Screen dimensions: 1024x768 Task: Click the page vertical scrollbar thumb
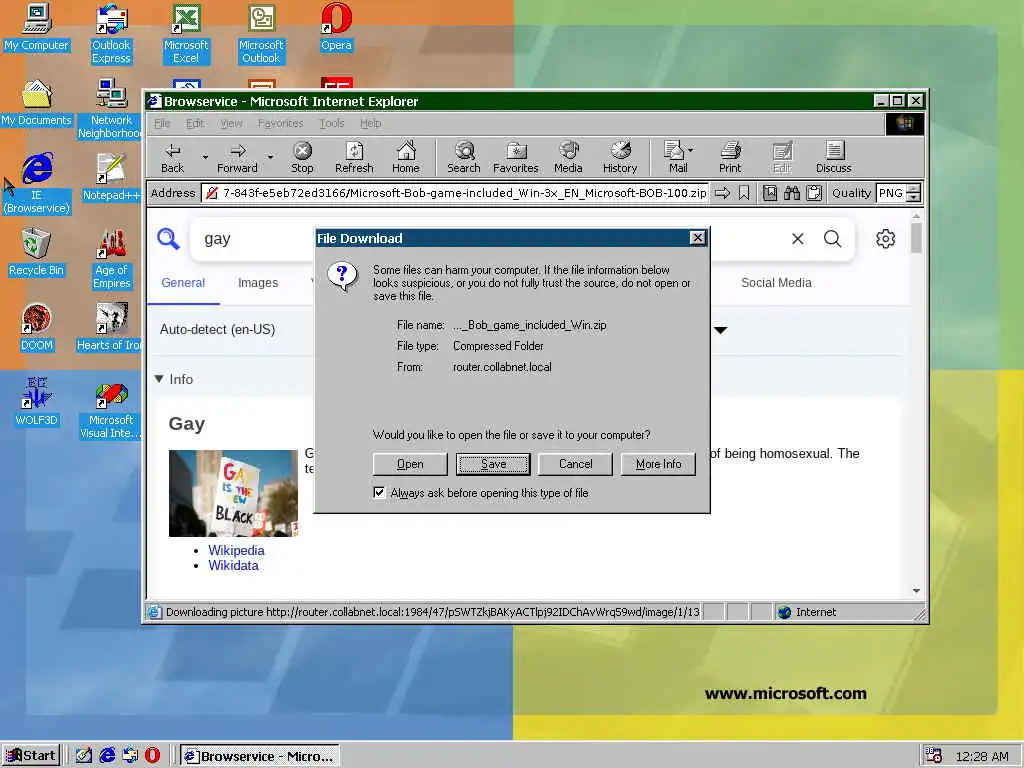pos(916,238)
